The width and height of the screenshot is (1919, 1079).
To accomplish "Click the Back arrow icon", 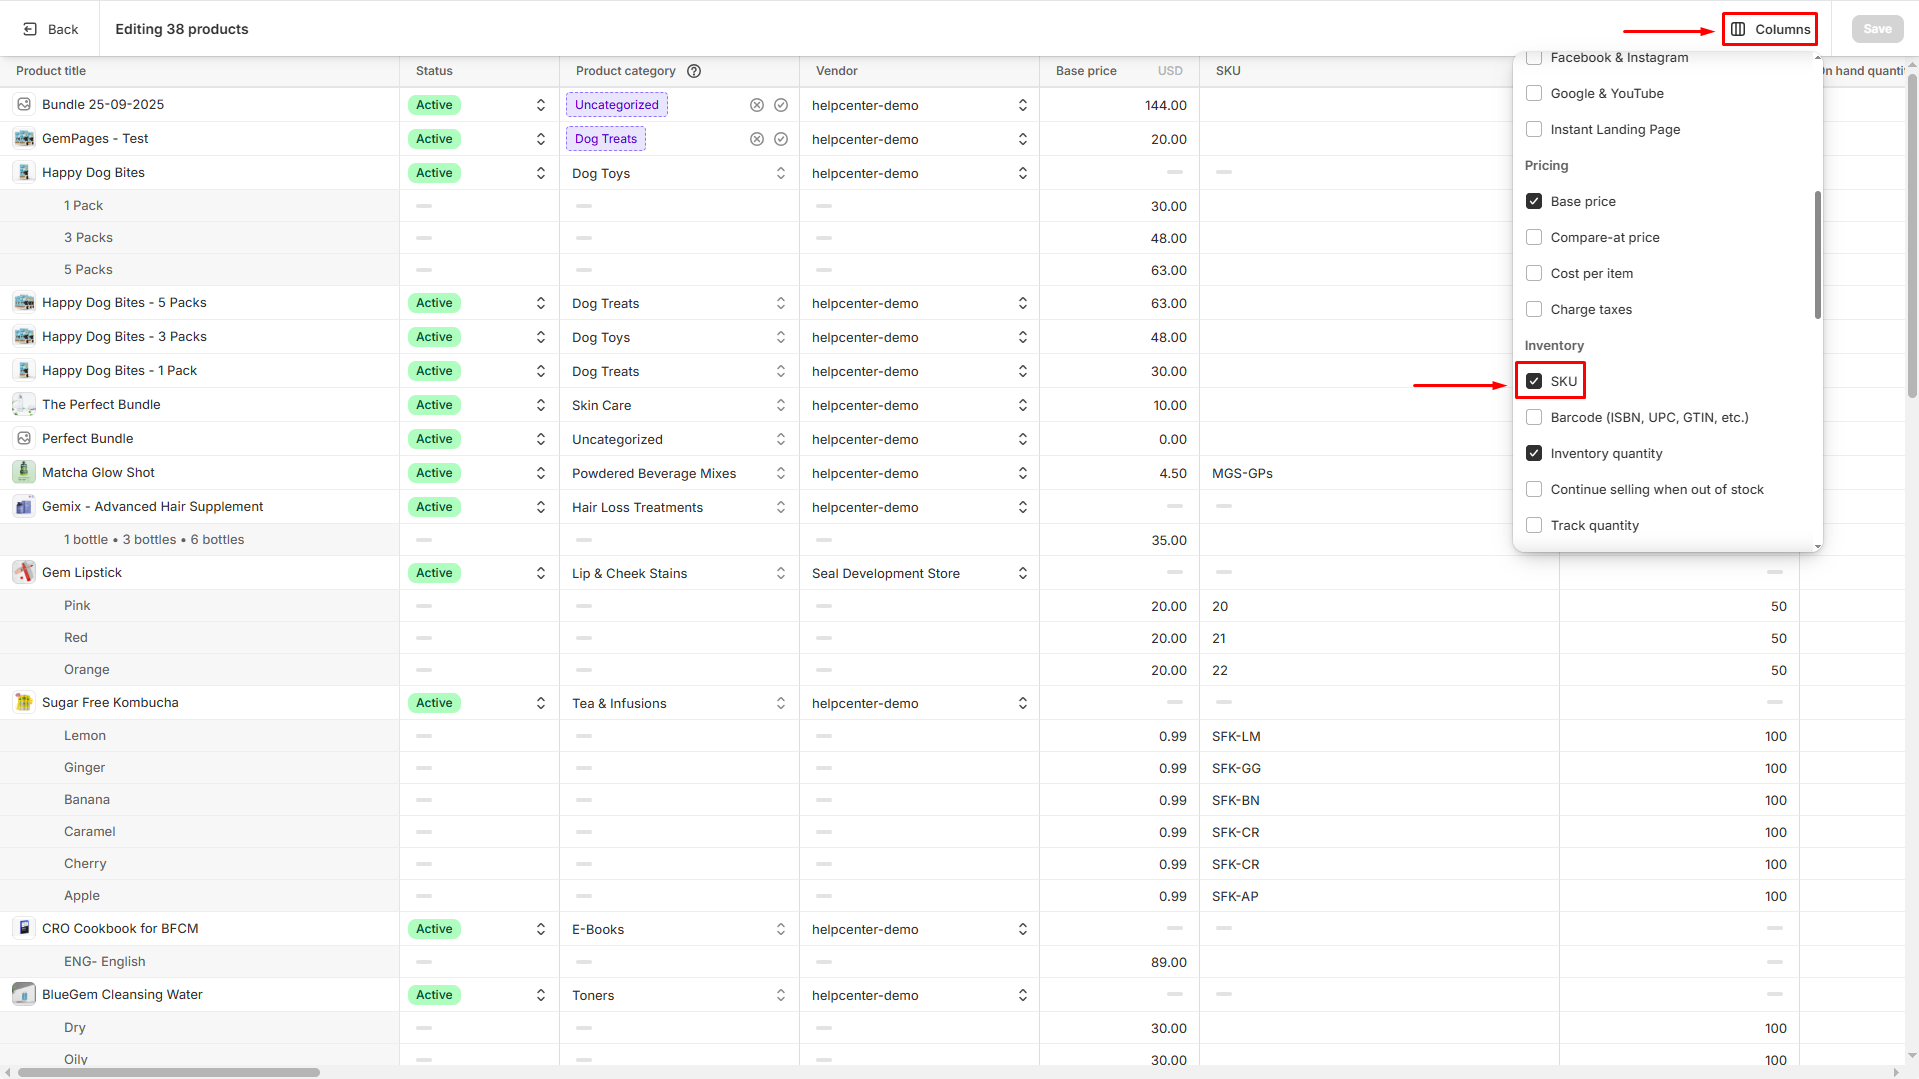I will coord(30,29).
